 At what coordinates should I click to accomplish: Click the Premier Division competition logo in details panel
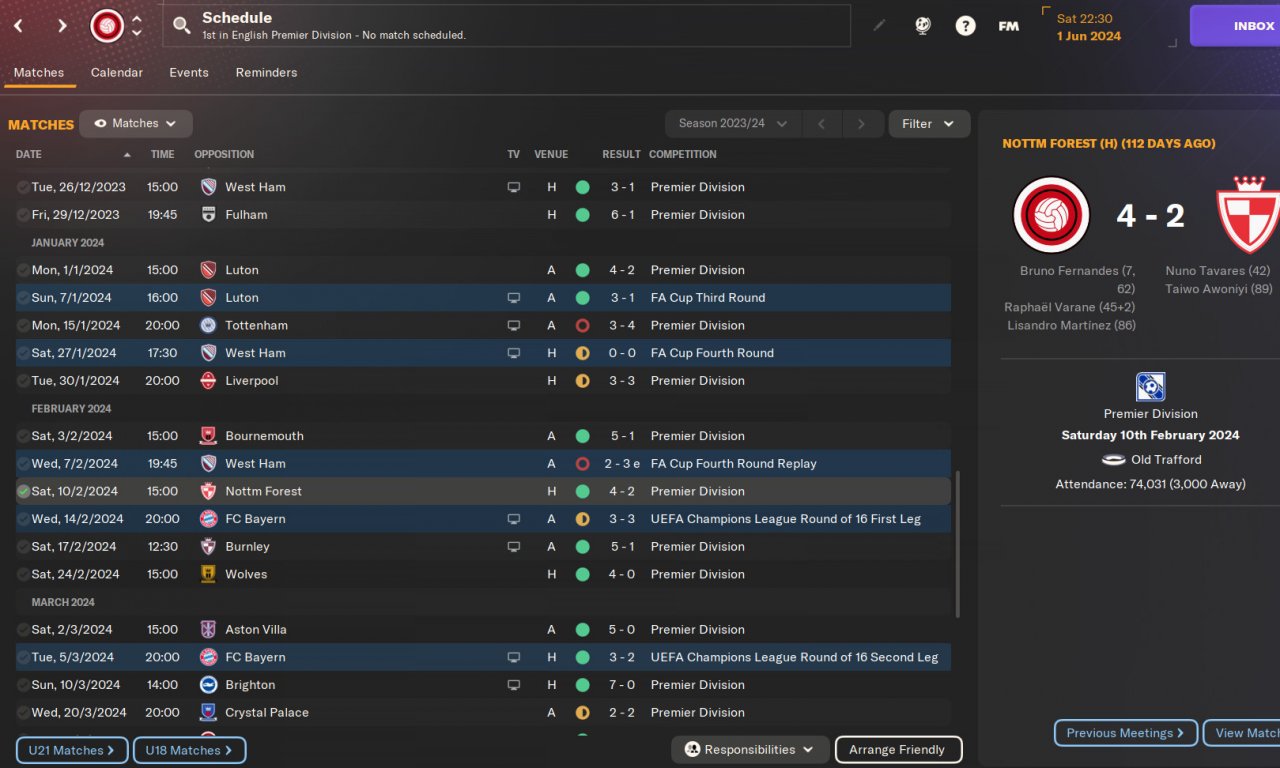click(1151, 387)
